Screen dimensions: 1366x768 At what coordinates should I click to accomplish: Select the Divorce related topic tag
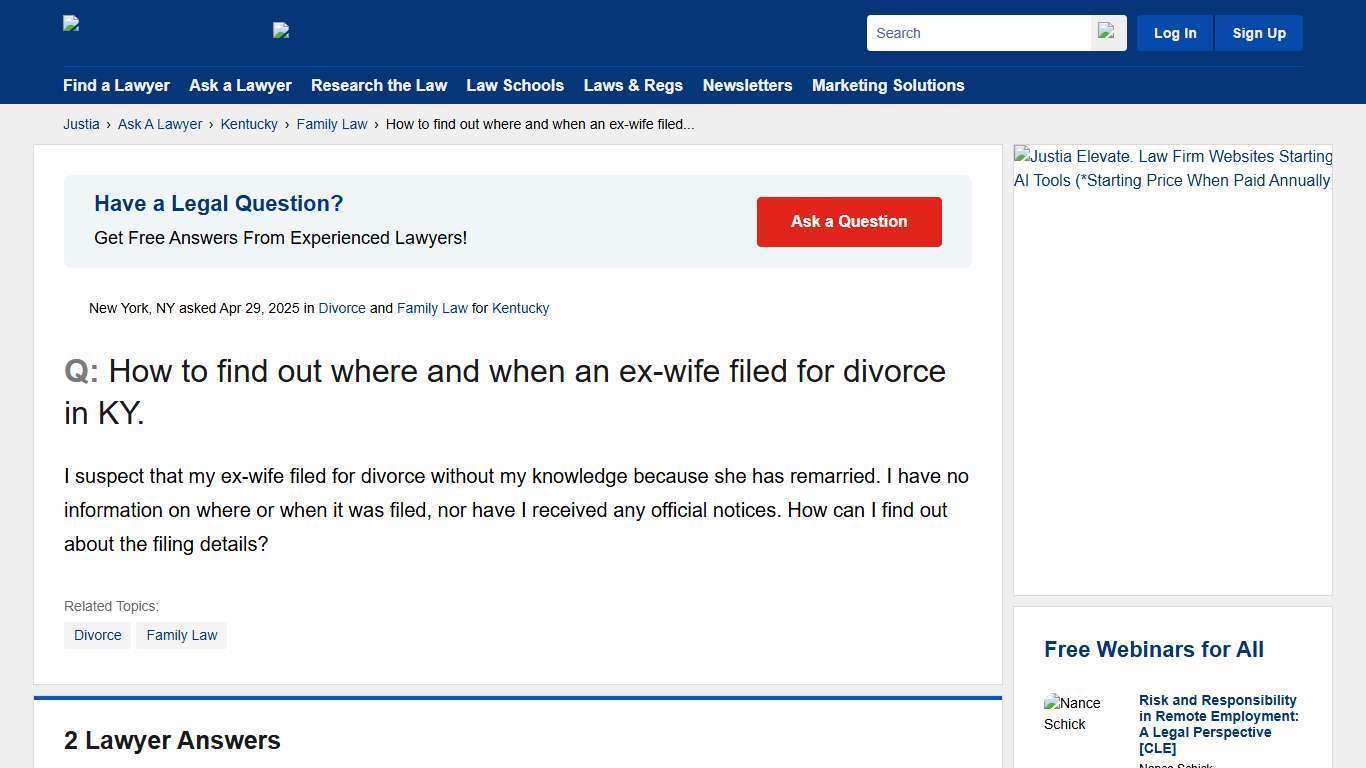pyautogui.click(x=97, y=635)
